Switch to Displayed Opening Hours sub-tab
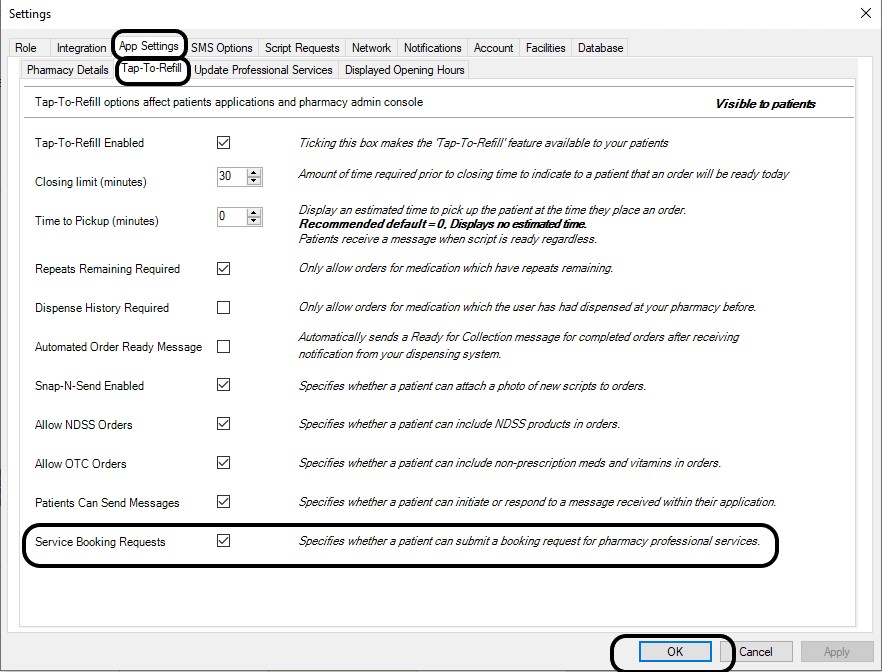882x672 pixels. coord(404,70)
